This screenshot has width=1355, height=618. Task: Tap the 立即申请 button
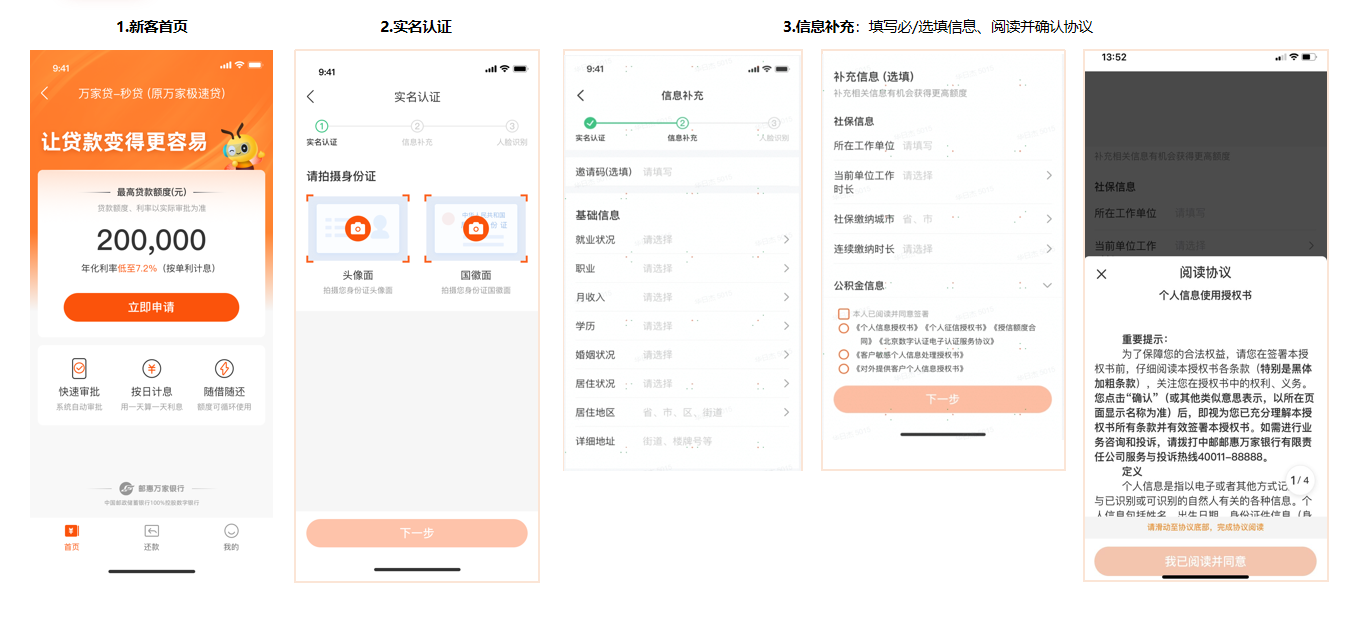151,307
